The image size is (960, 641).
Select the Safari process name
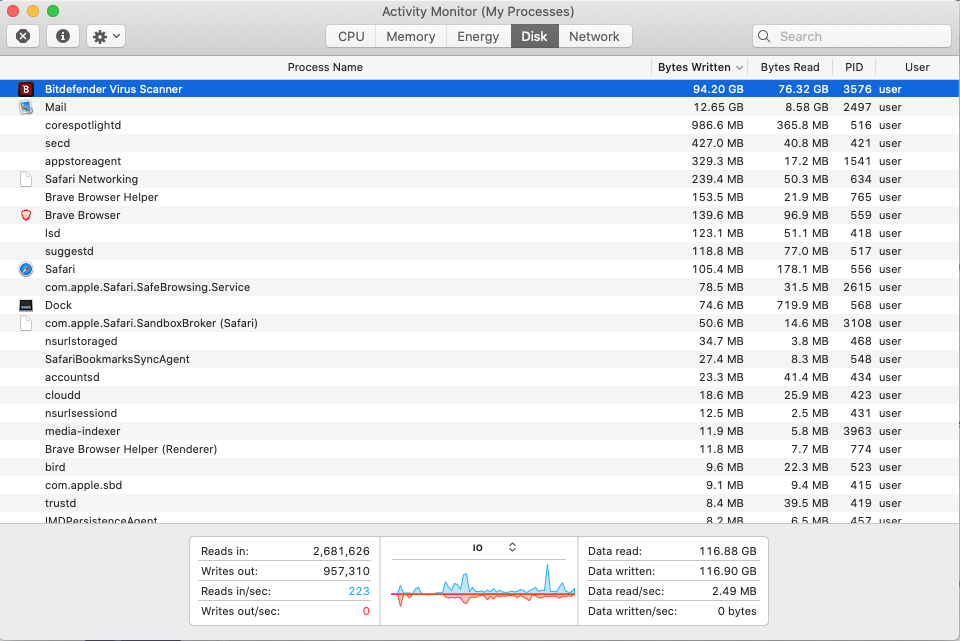pos(60,269)
